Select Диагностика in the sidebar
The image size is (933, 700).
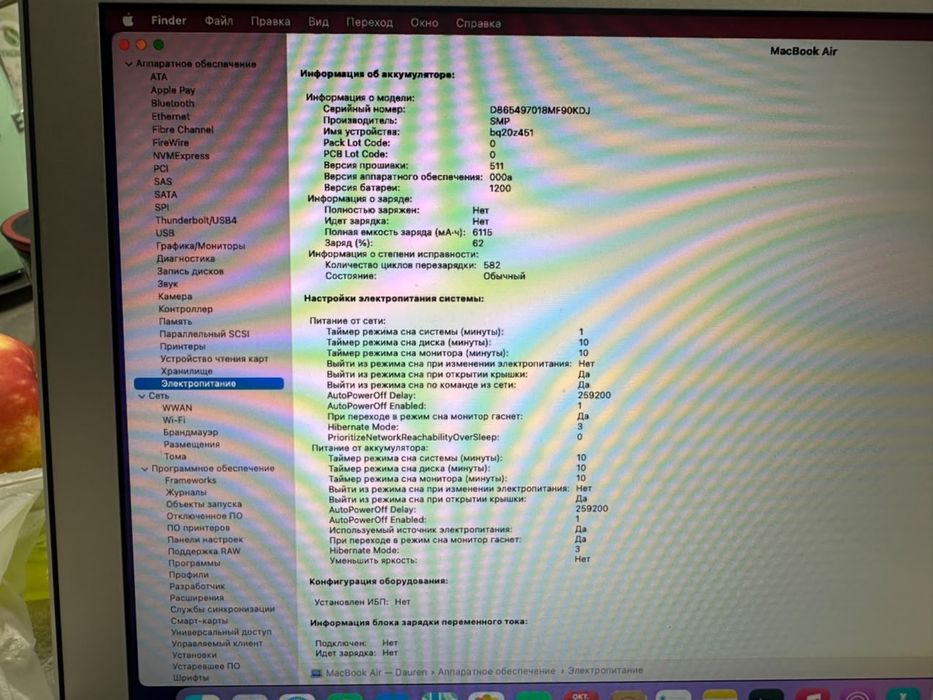(x=186, y=258)
